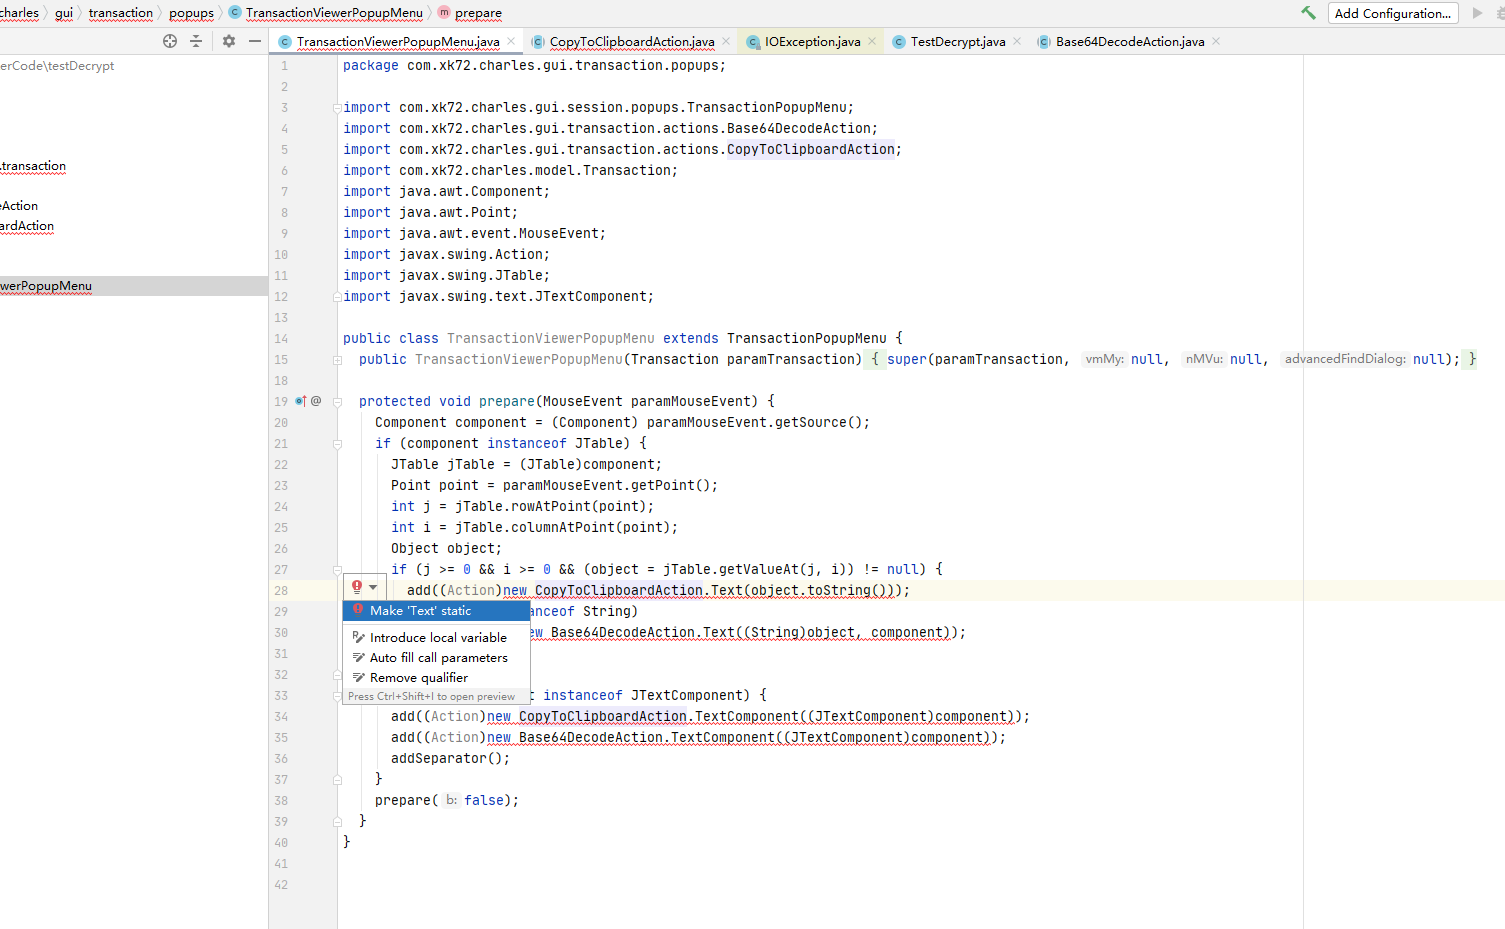The image size is (1505, 929).
Task: Collapse the JTextComponent if-block fold marker
Action: [337, 694]
